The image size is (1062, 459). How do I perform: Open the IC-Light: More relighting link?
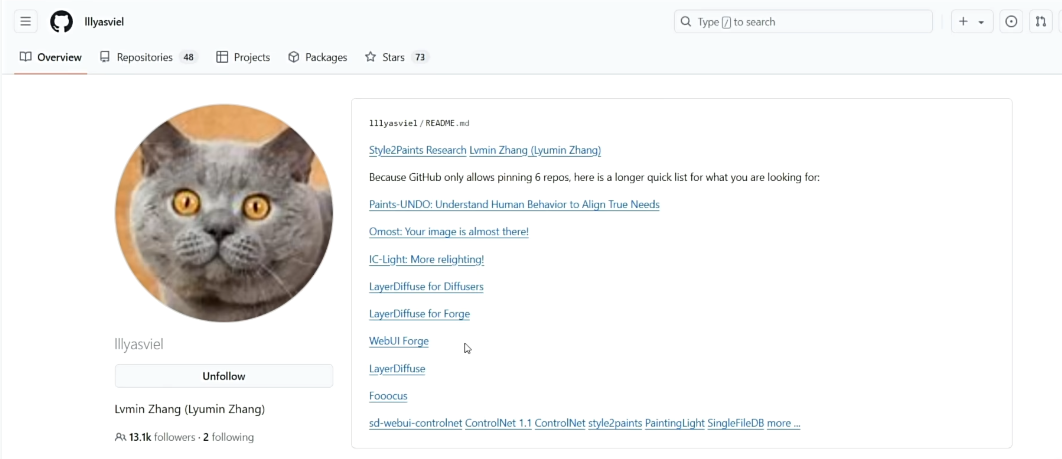(426, 259)
